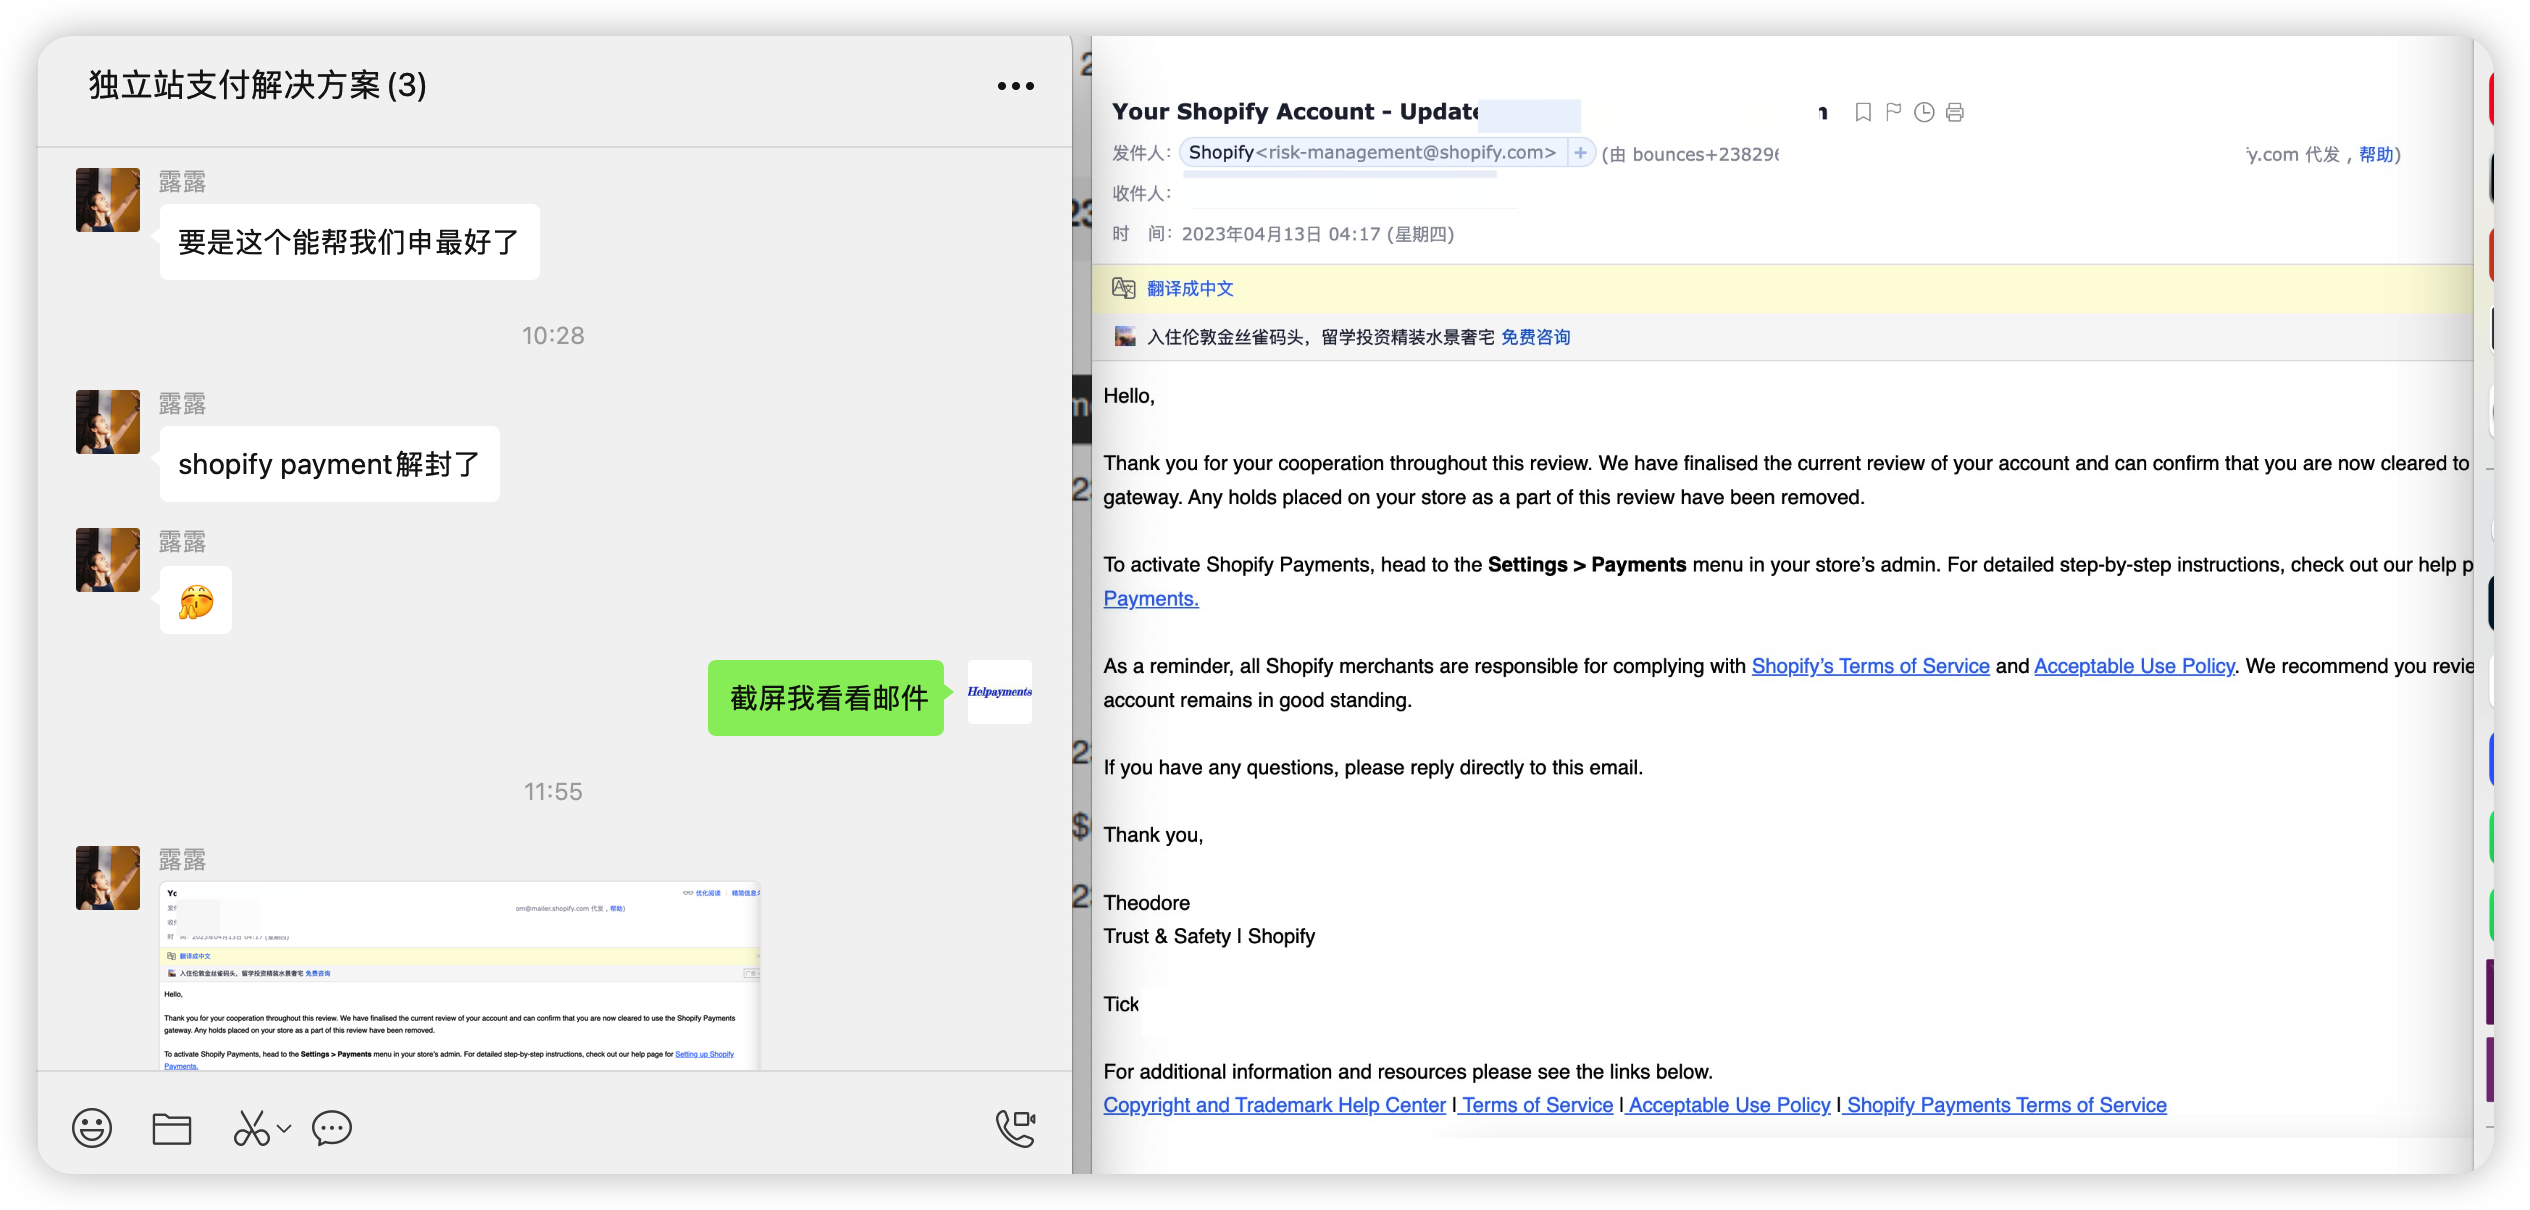The height and width of the screenshot is (1210, 2530).
Task: Open the Acceptable Use Policy body link
Action: 2134,666
